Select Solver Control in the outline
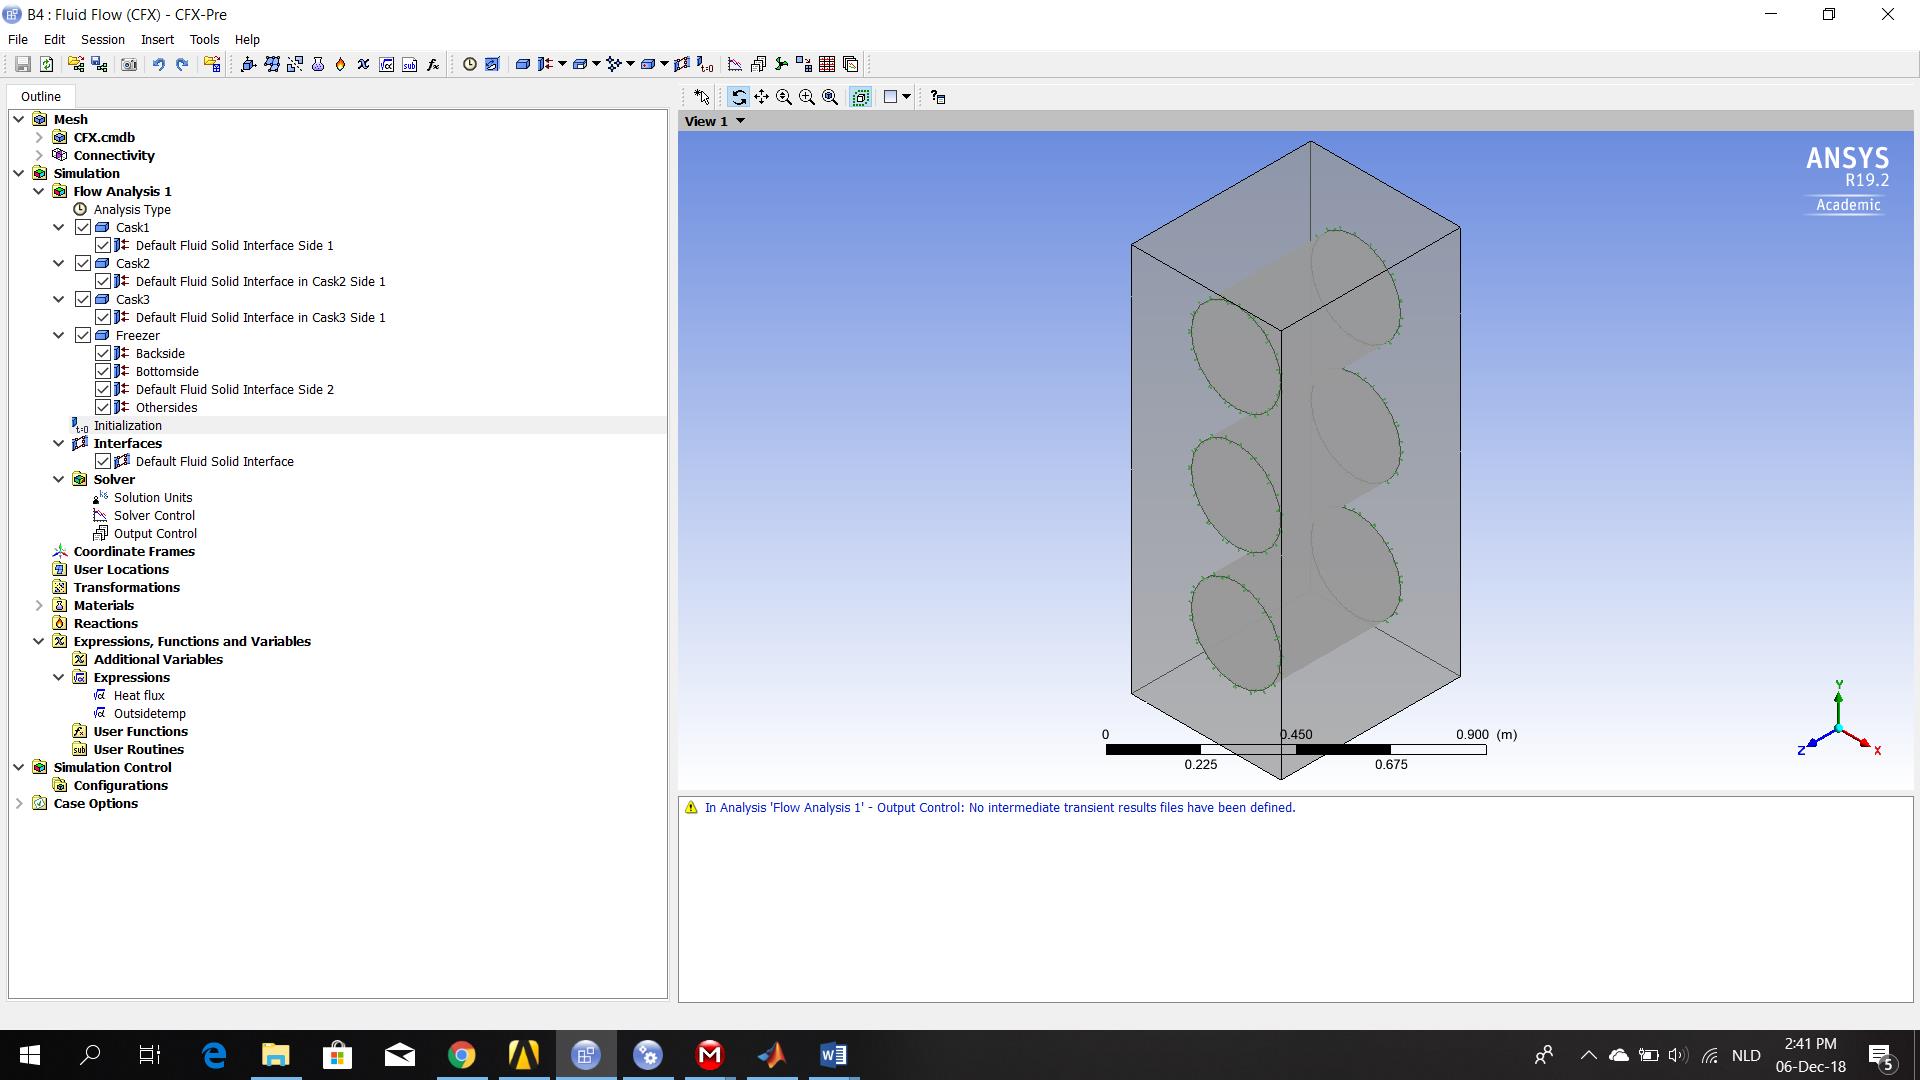Screen dimensions: 1920x1080 [x=154, y=515]
